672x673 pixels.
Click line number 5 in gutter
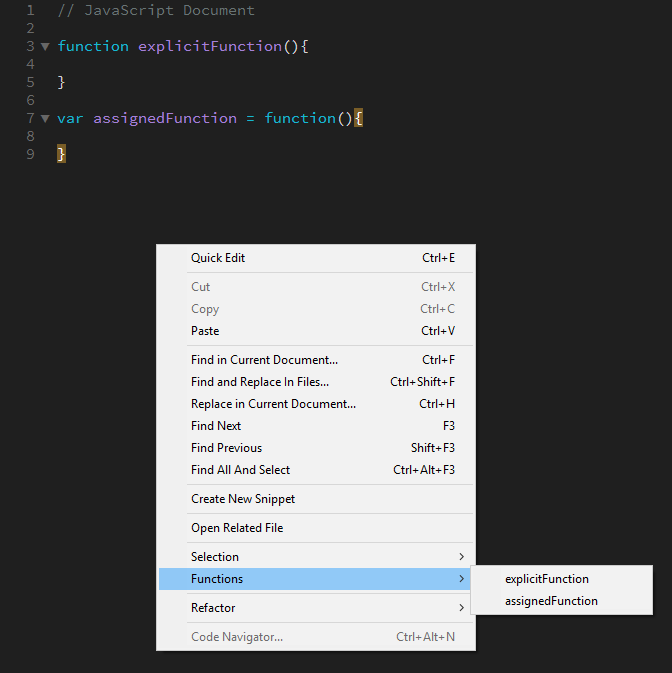[x=31, y=83]
